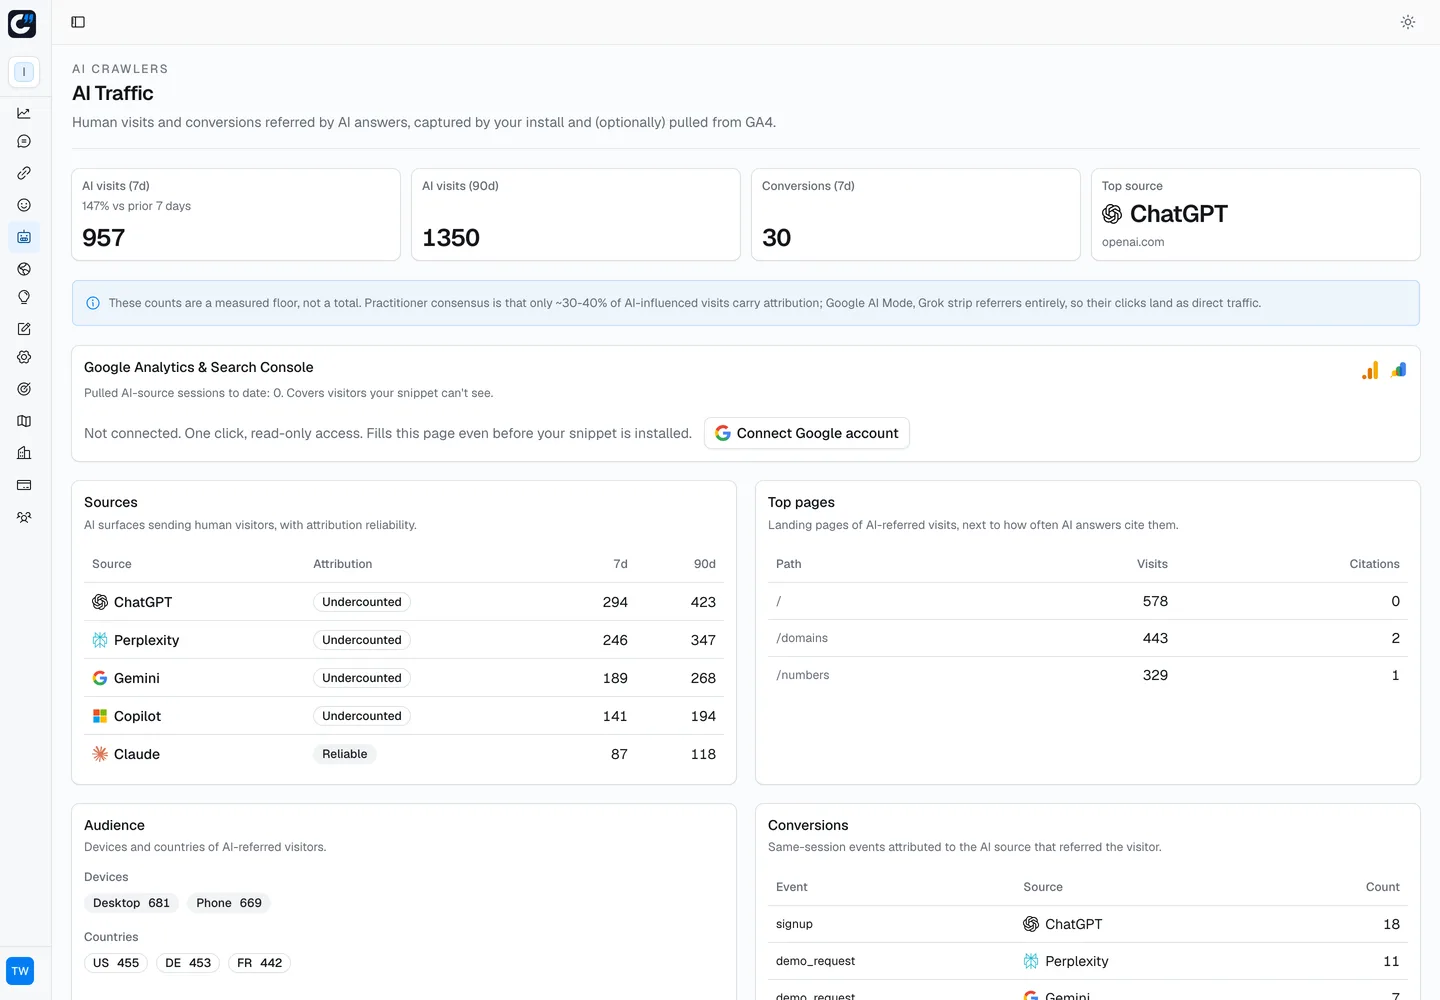Screen dimensions: 1440x1000
Task: Click the orange Google Analytics icon
Action: coord(1370,370)
